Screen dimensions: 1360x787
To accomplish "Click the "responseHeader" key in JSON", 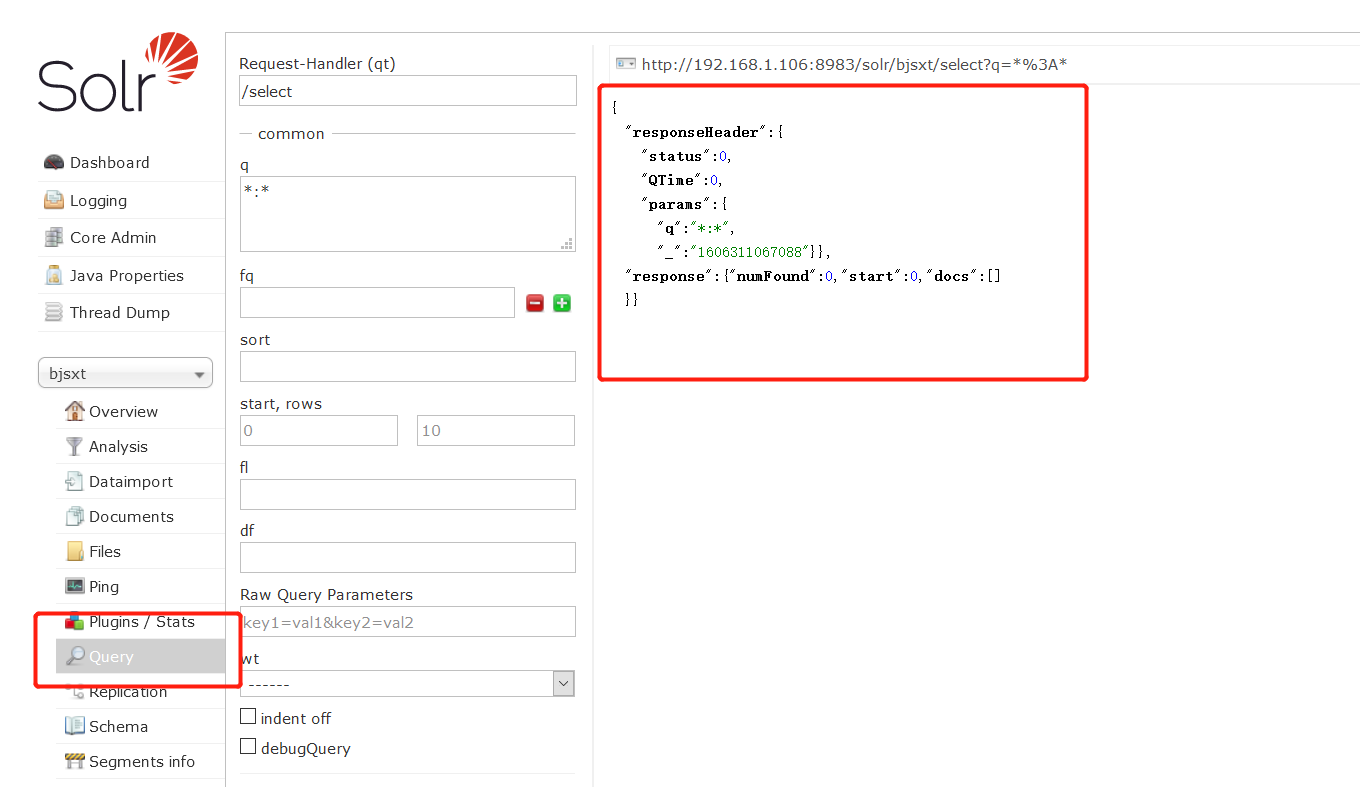I will coord(696,132).
